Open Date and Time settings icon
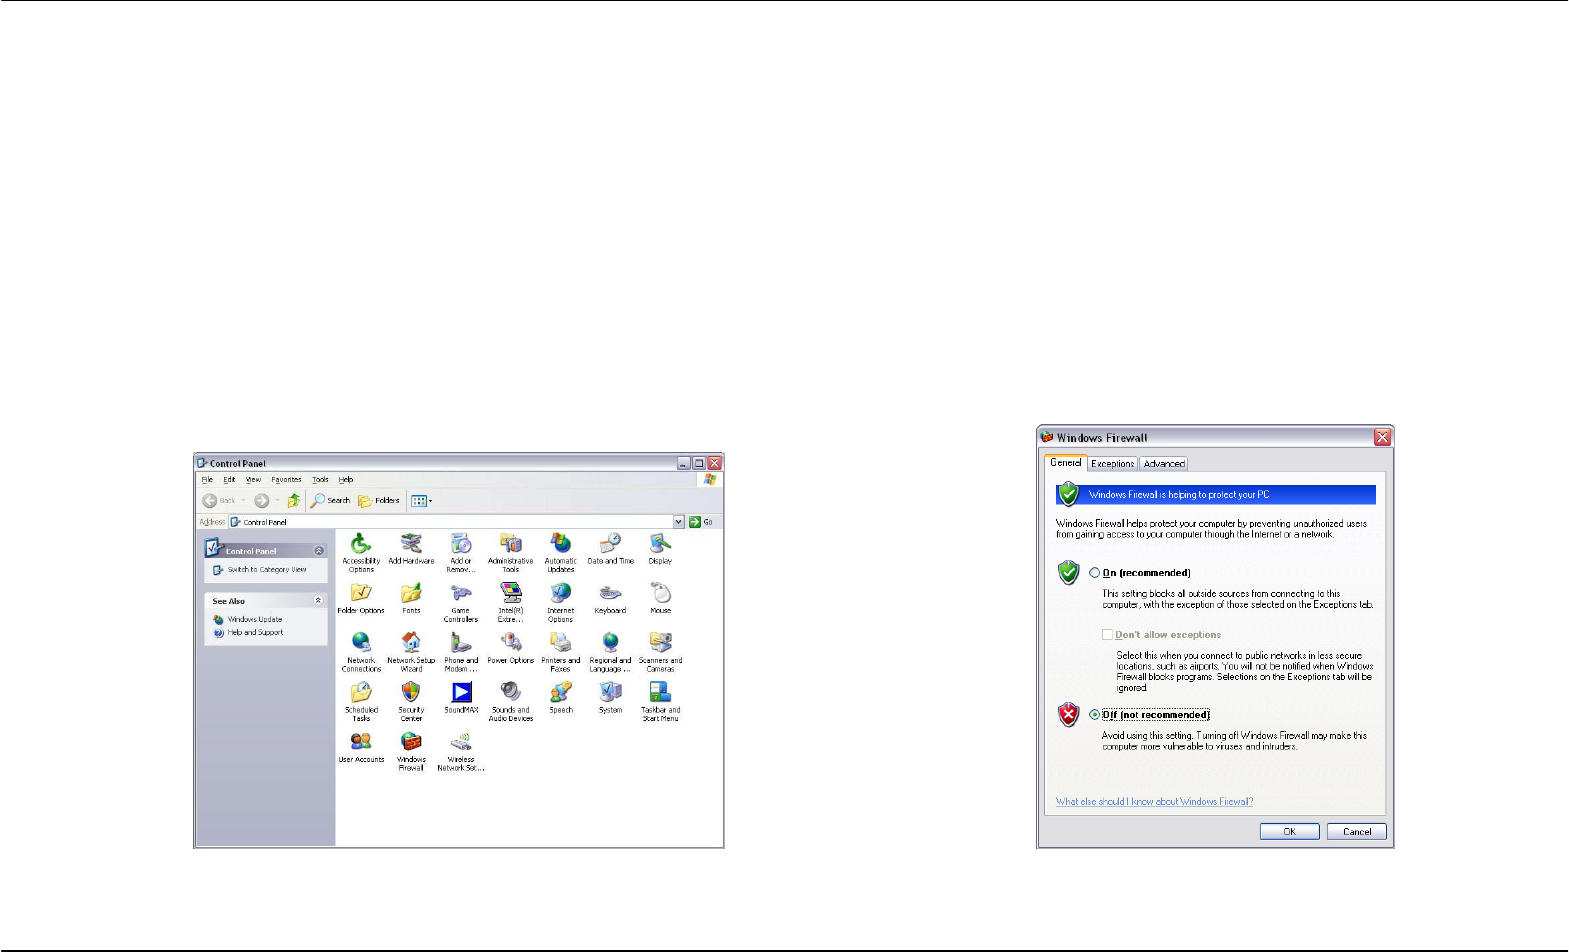This screenshot has height=952, width=1569. click(611, 549)
